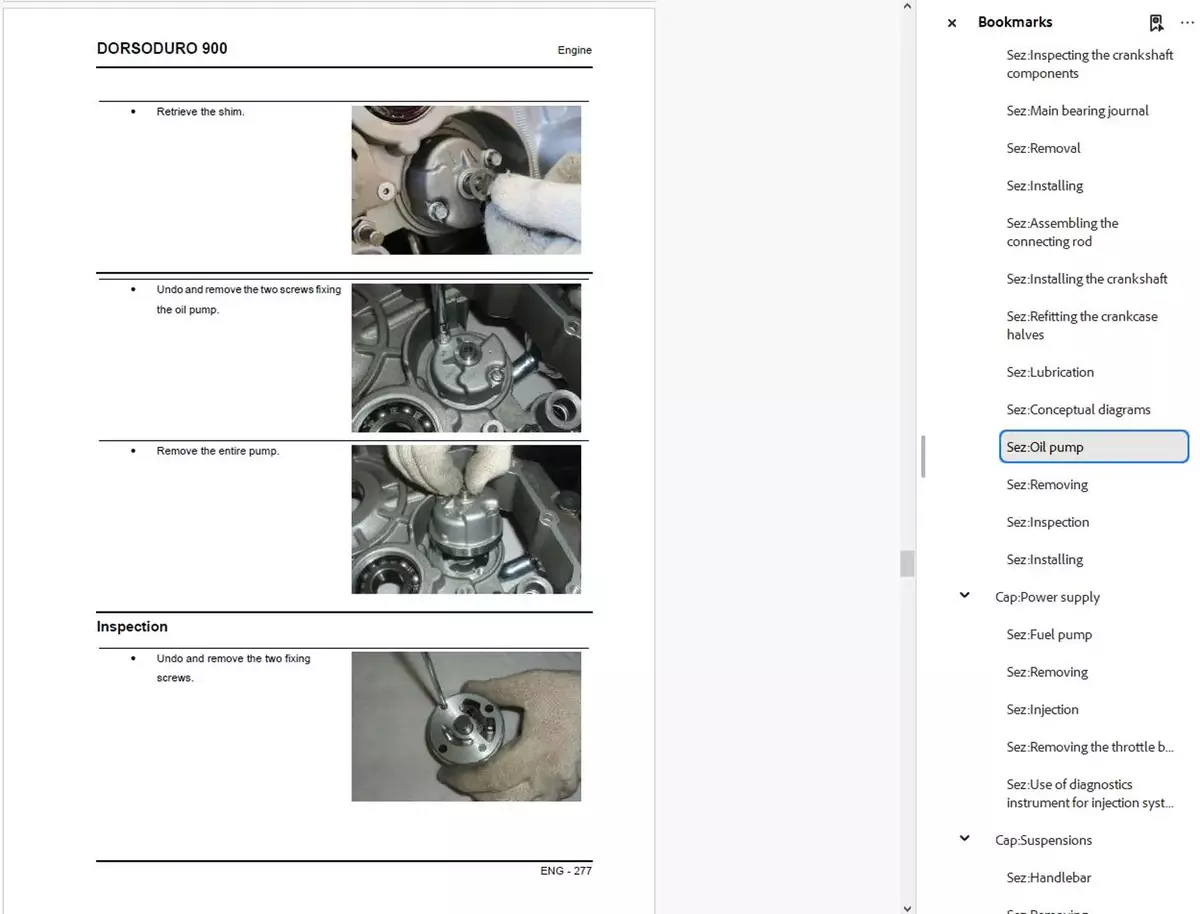Jump to Sez:Fuel pump section
Image resolution: width=1200 pixels, height=914 pixels.
[x=1049, y=635]
